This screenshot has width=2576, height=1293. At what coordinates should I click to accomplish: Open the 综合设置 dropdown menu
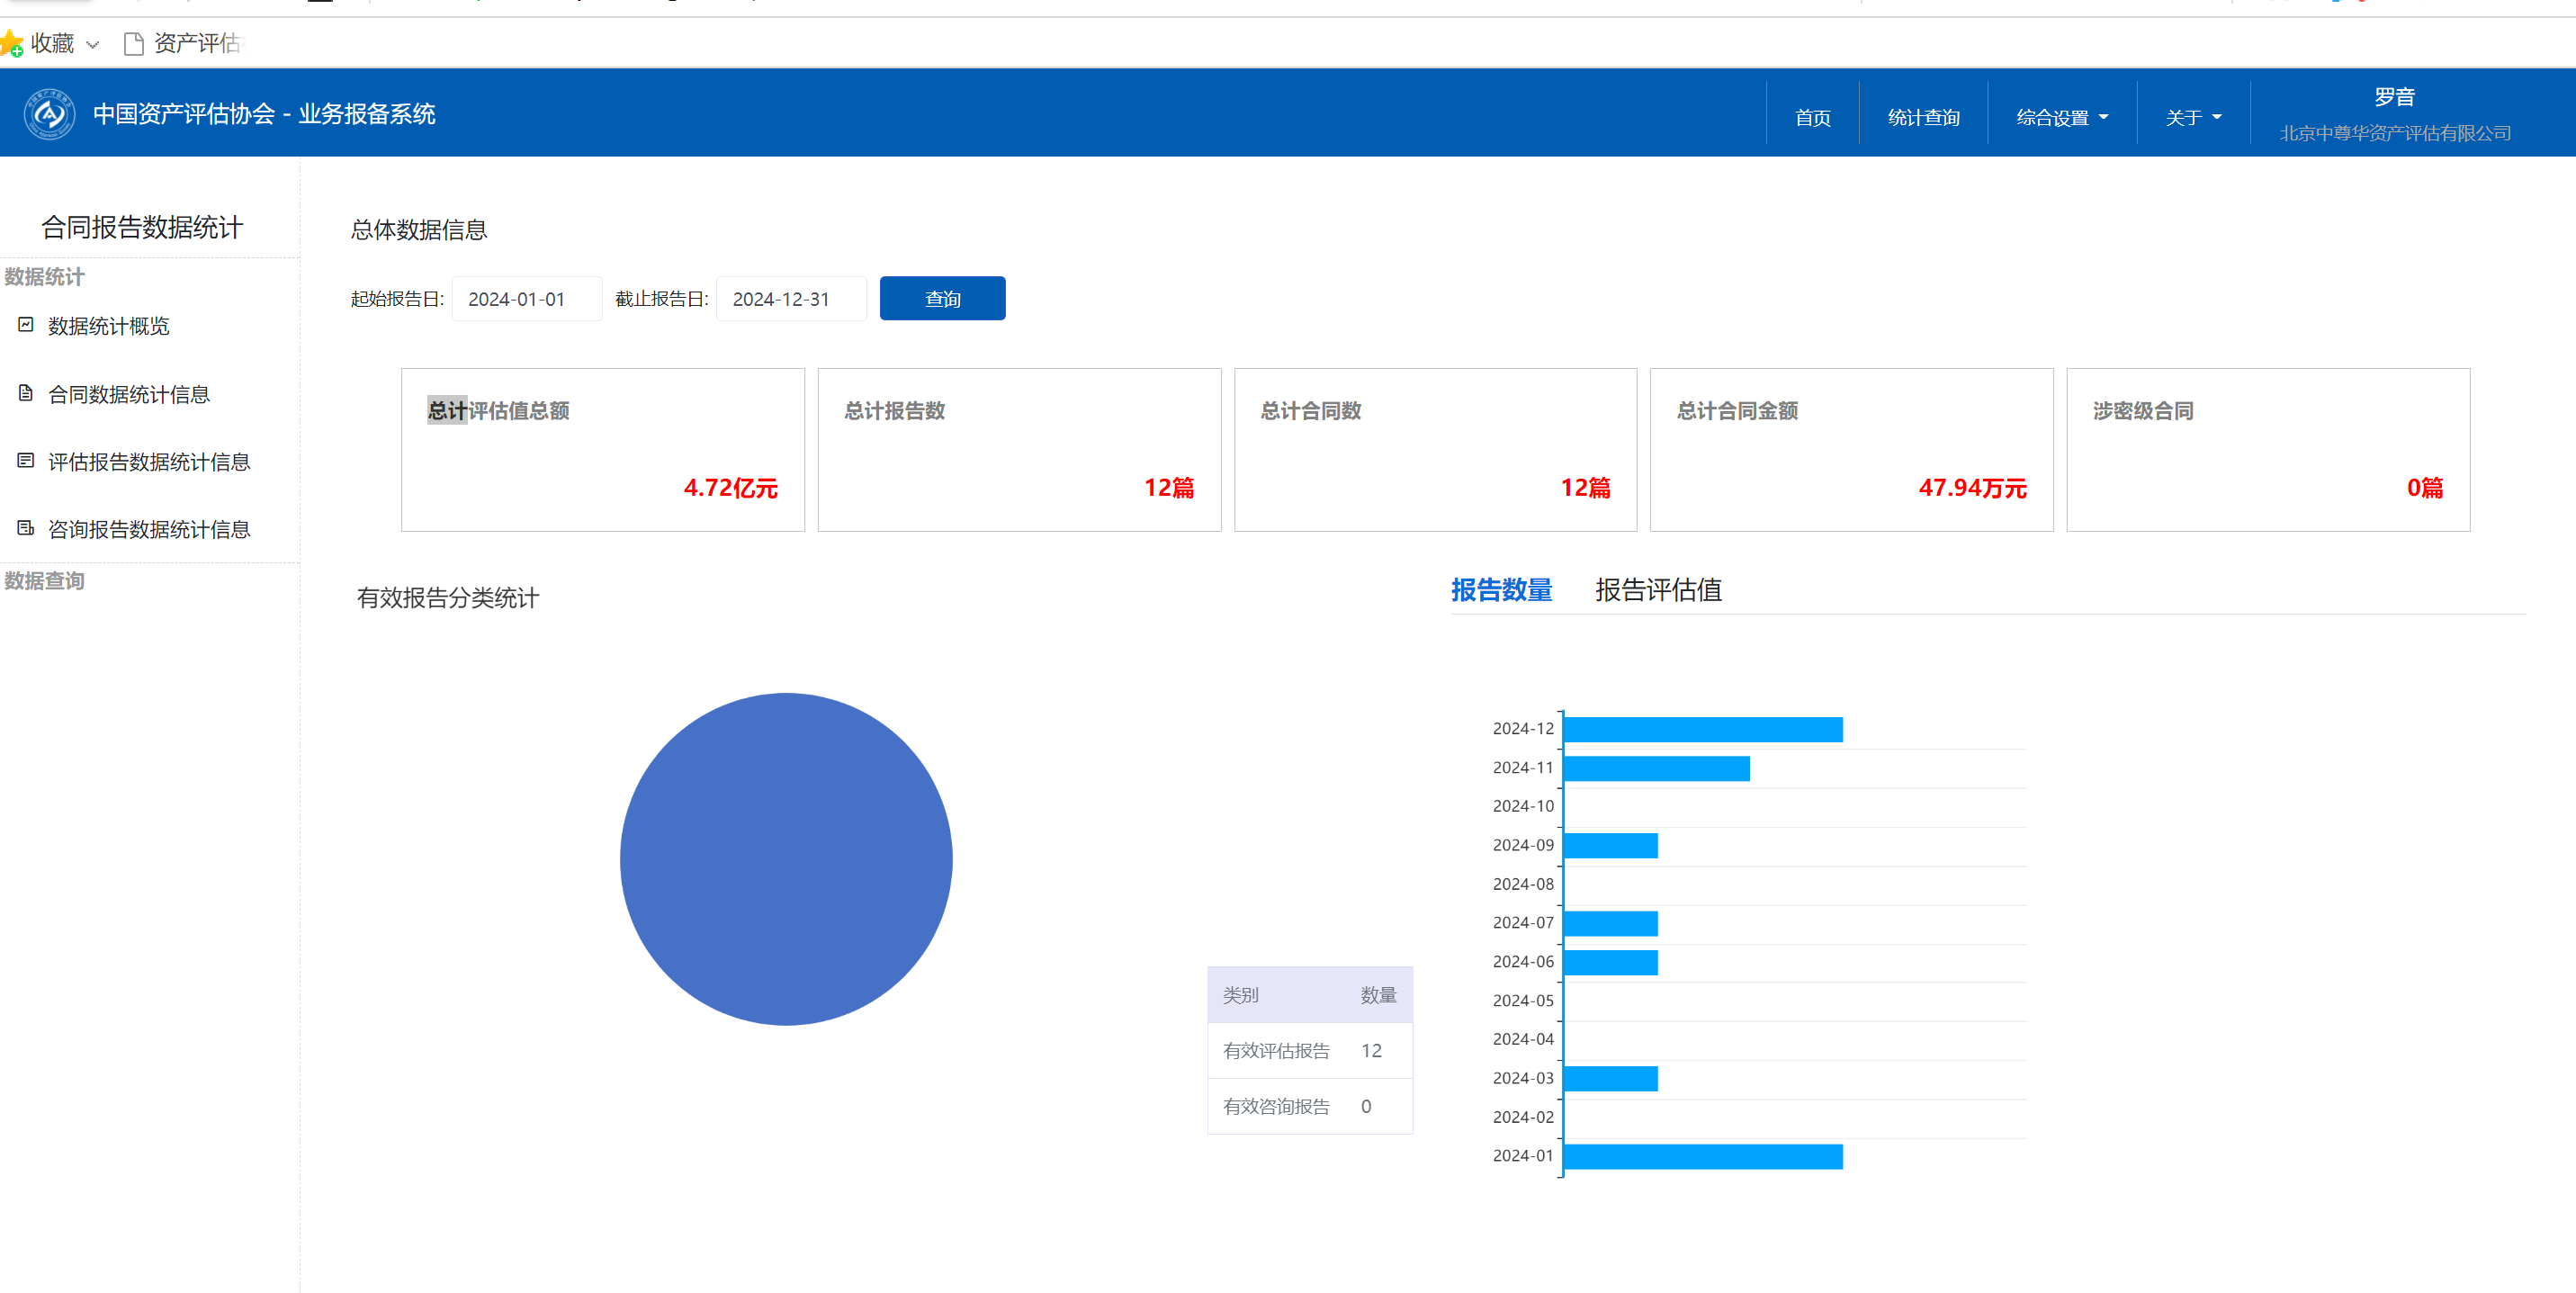[x=2062, y=117]
